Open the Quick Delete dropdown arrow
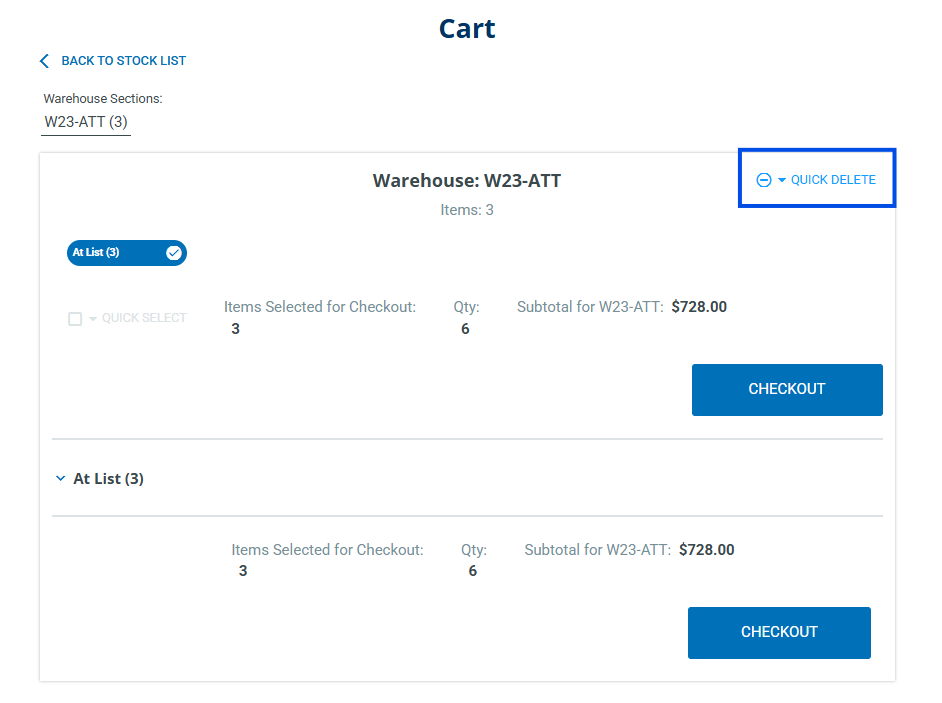 coord(782,180)
